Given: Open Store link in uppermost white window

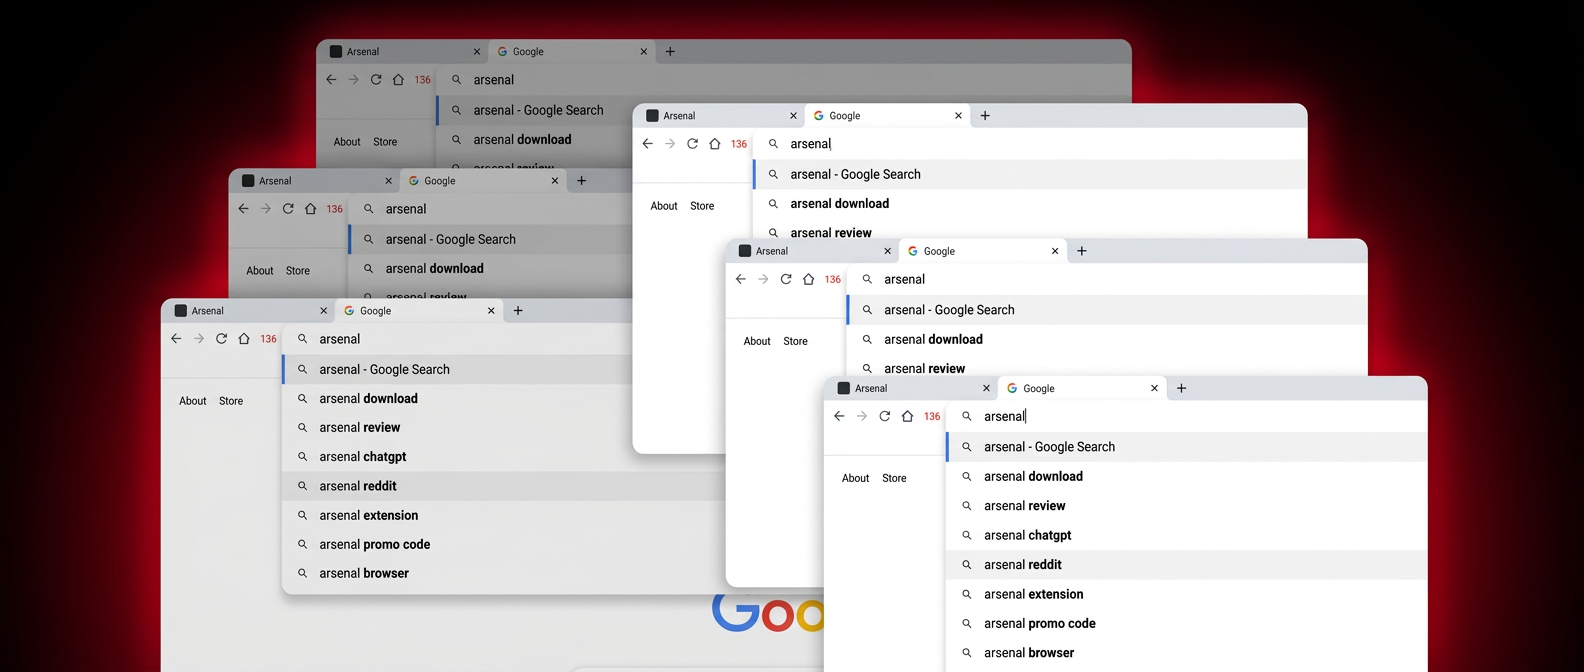Looking at the screenshot, I should [x=702, y=206].
